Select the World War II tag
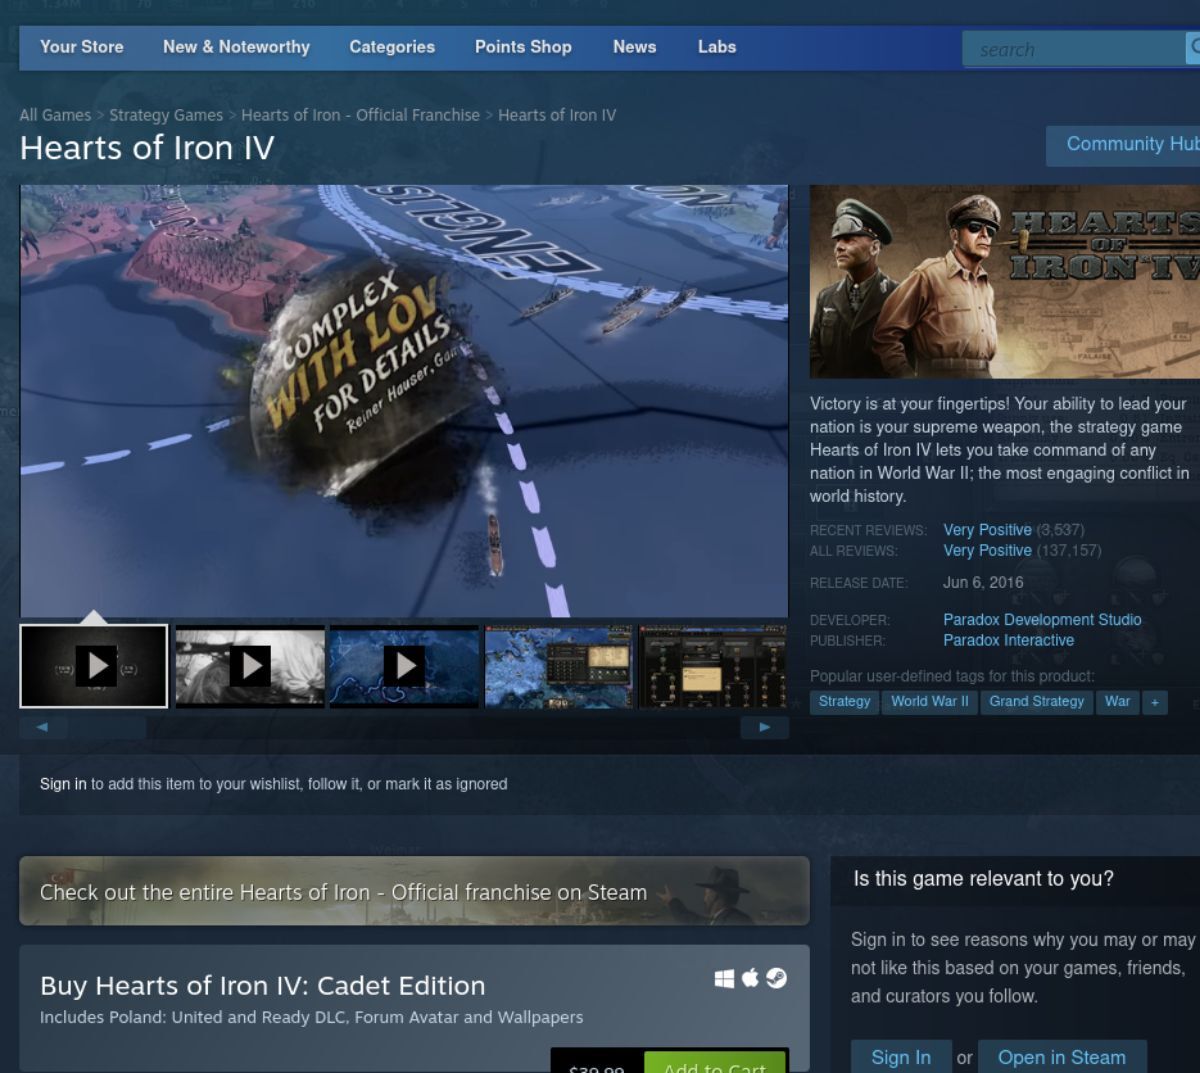The width and height of the screenshot is (1200, 1073). click(x=930, y=702)
